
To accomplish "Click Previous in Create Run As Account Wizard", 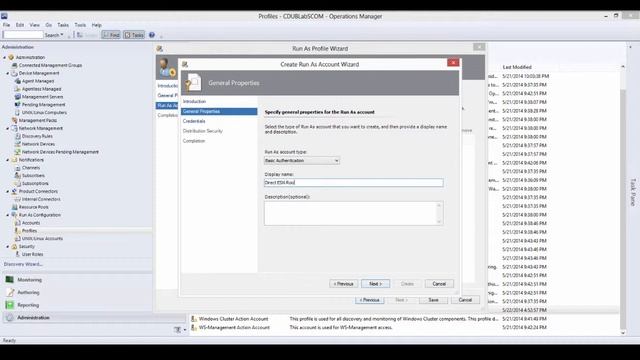I will (x=343, y=284).
